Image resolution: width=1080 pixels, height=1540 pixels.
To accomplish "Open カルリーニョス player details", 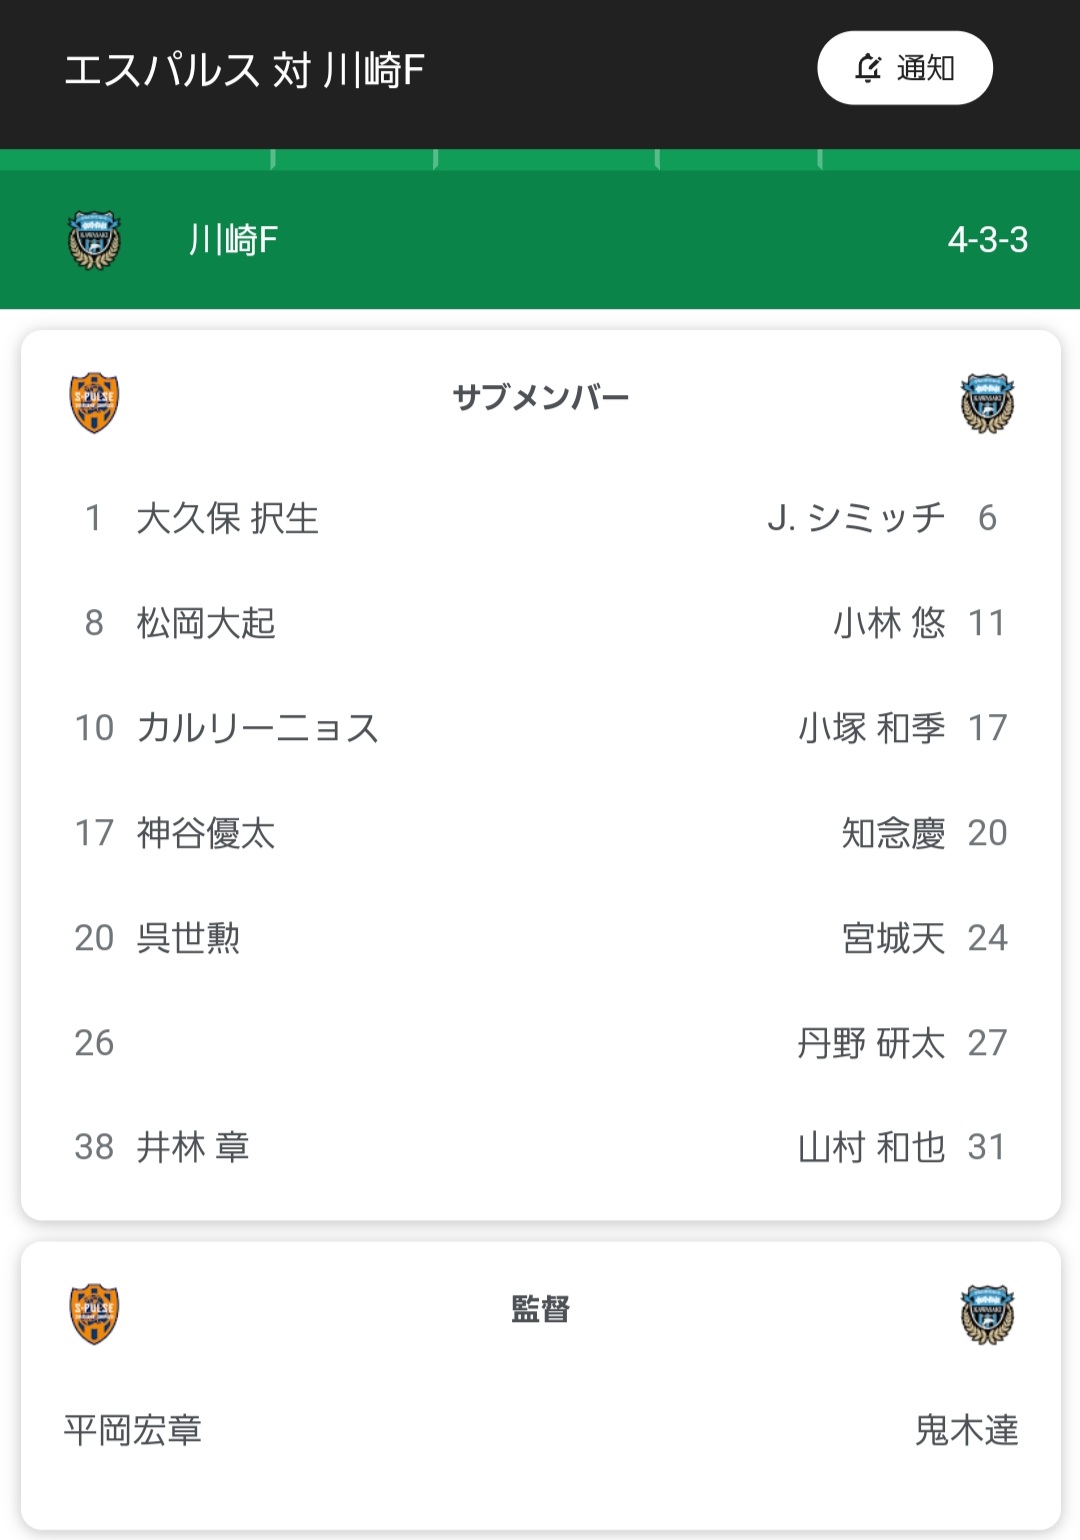I will click(x=257, y=728).
